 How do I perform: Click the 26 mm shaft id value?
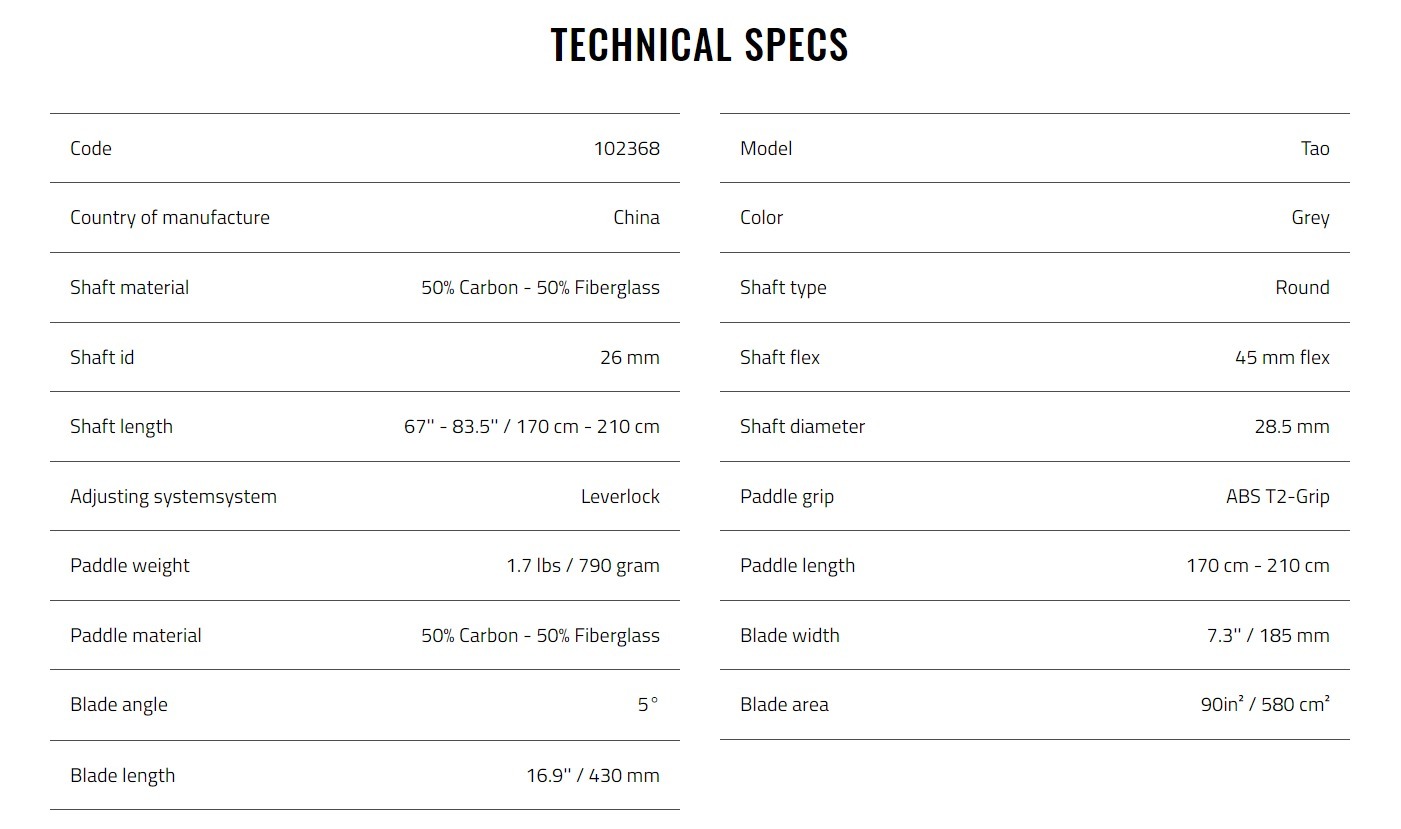tap(630, 357)
